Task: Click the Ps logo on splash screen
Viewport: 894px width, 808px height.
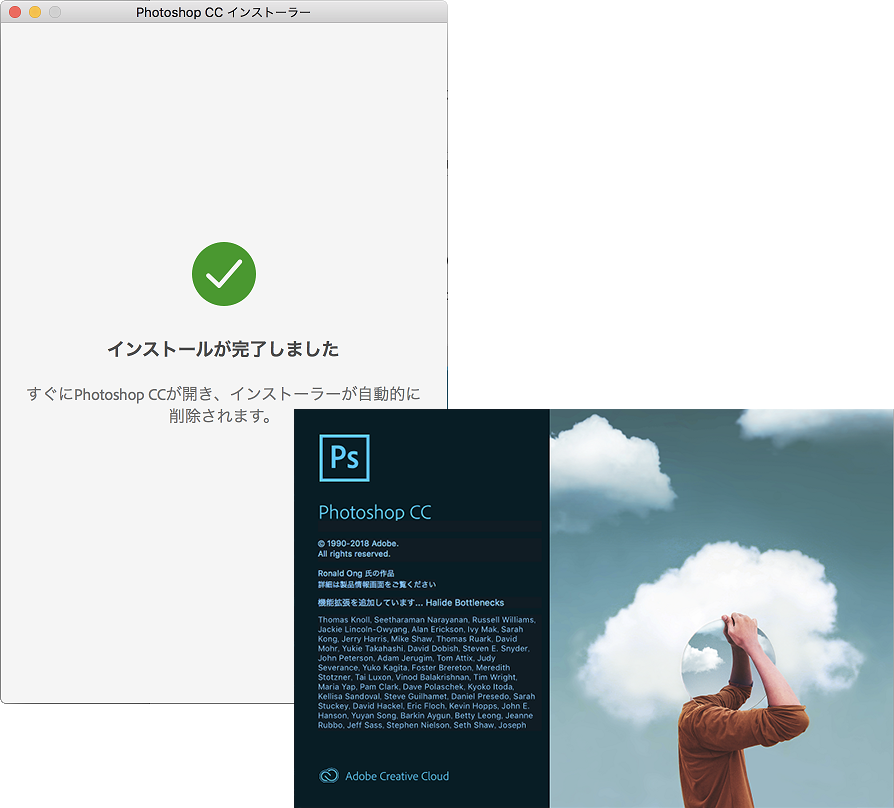Action: (x=344, y=458)
